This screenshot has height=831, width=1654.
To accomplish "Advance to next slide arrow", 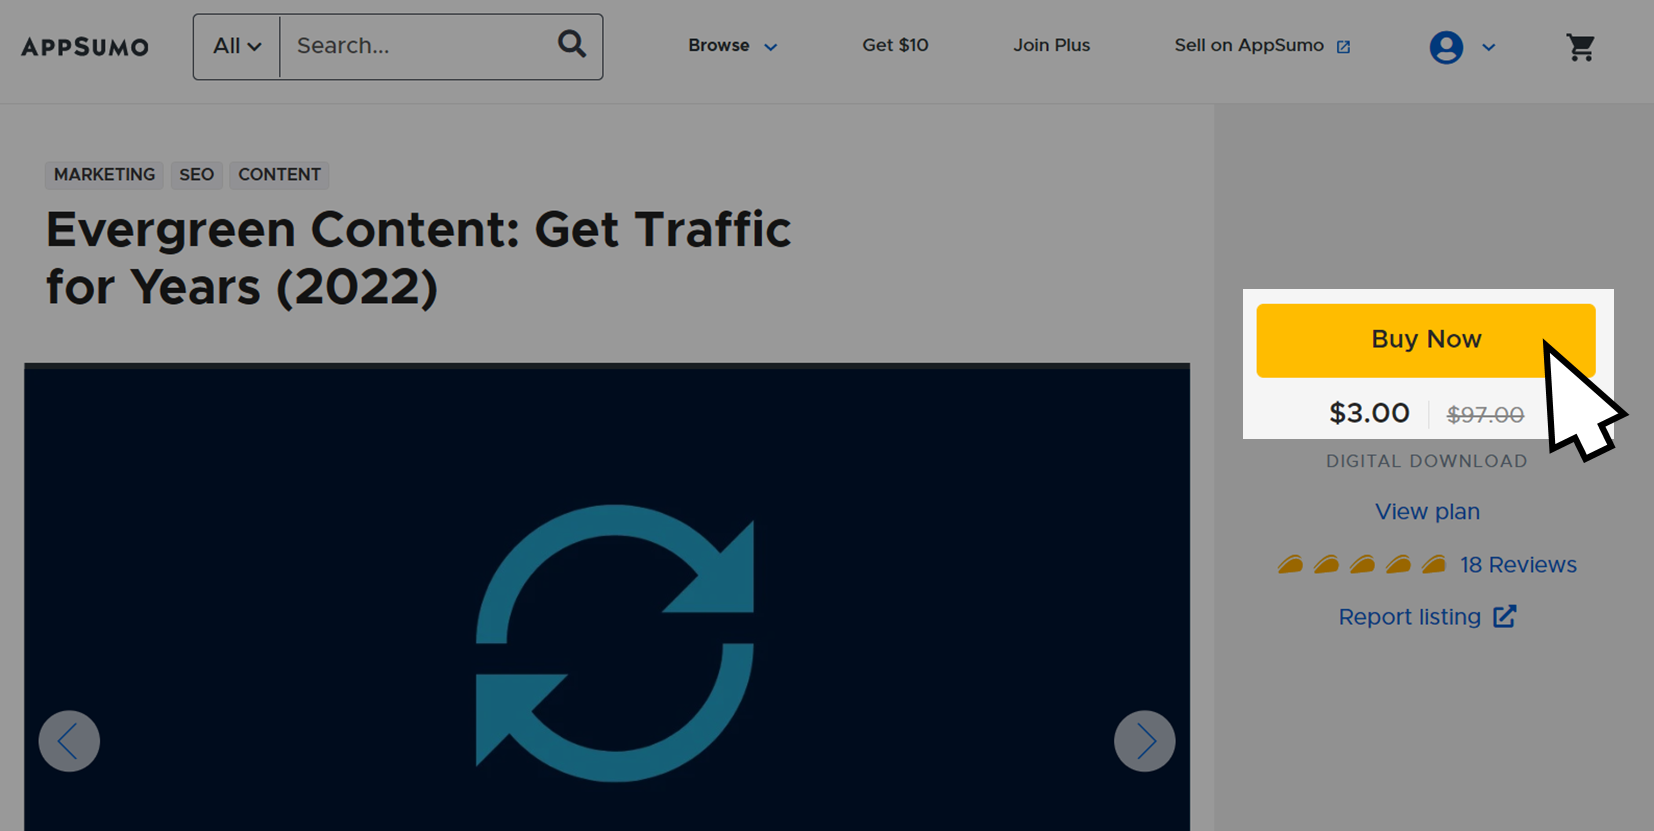I will coord(1145,741).
